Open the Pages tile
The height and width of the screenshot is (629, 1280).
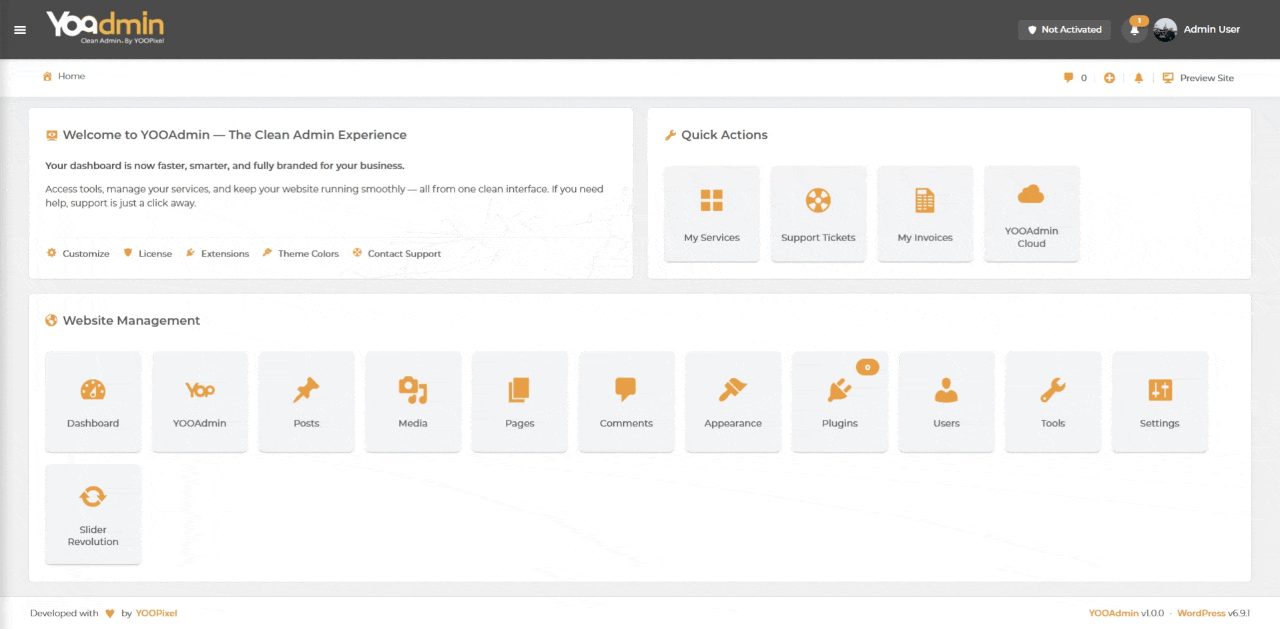(x=520, y=401)
